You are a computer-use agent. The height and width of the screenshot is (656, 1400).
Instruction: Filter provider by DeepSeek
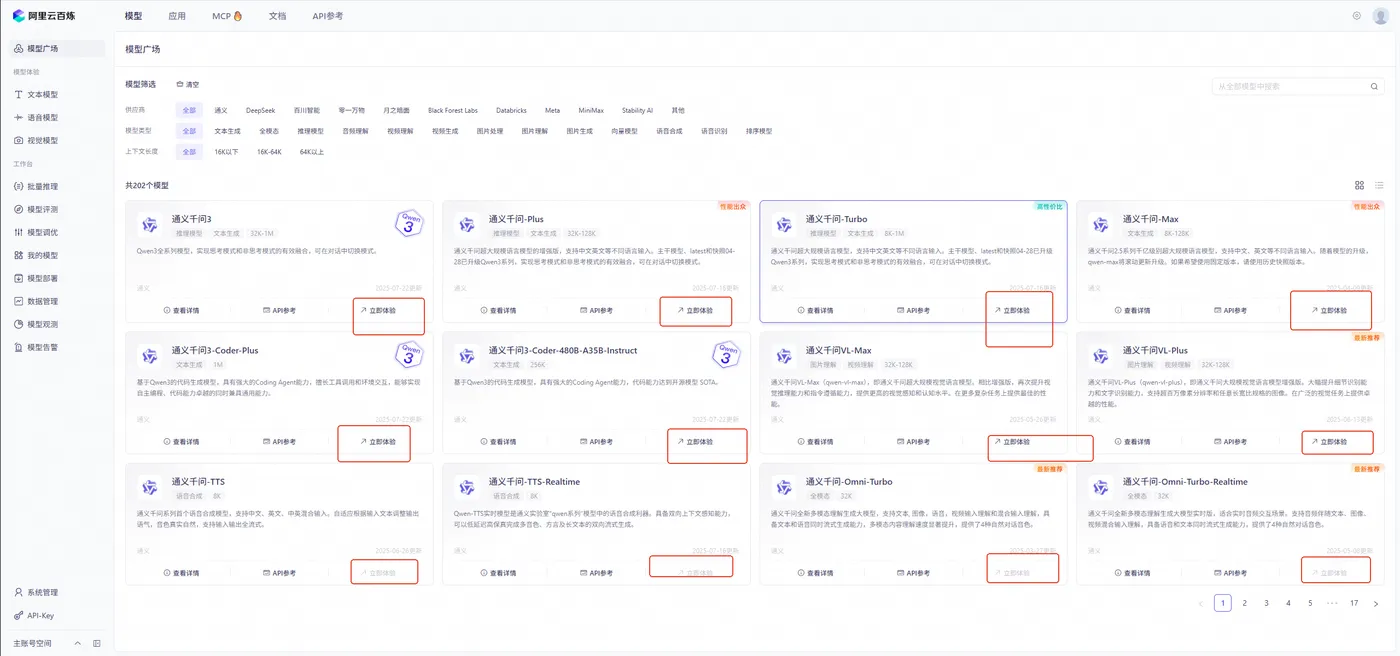[260, 110]
